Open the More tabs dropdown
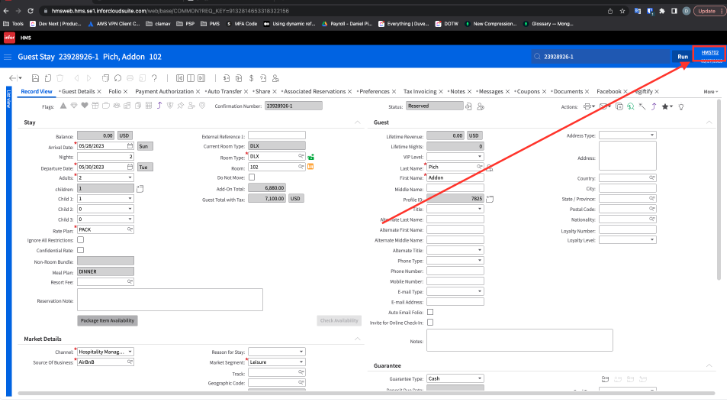The width and height of the screenshot is (727, 400). tap(711, 92)
